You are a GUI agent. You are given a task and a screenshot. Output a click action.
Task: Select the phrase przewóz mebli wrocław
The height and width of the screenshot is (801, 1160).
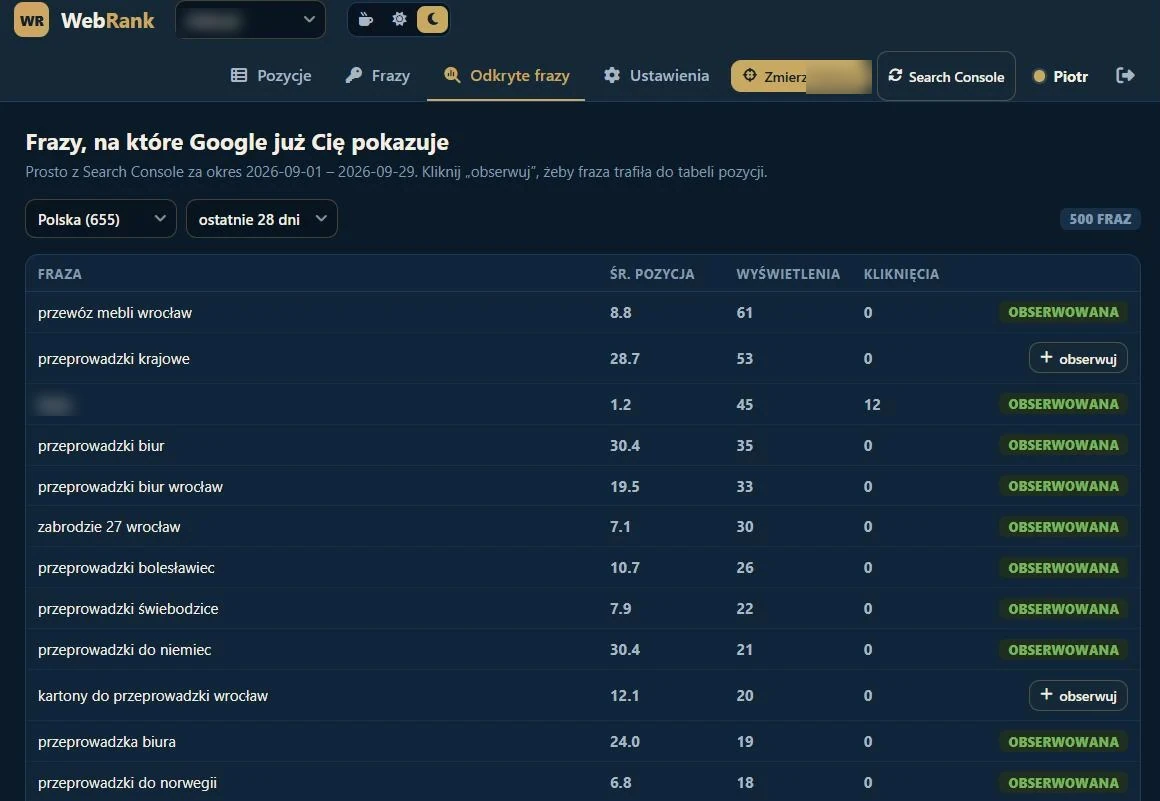115,313
